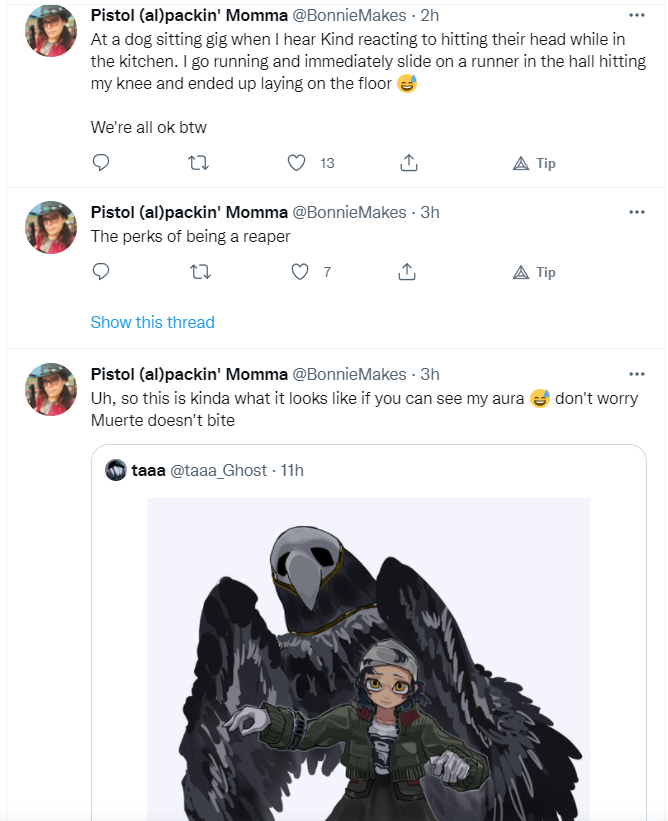The image size is (668, 821).
Task: View the crow and girl artwork image
Action: 368,659
